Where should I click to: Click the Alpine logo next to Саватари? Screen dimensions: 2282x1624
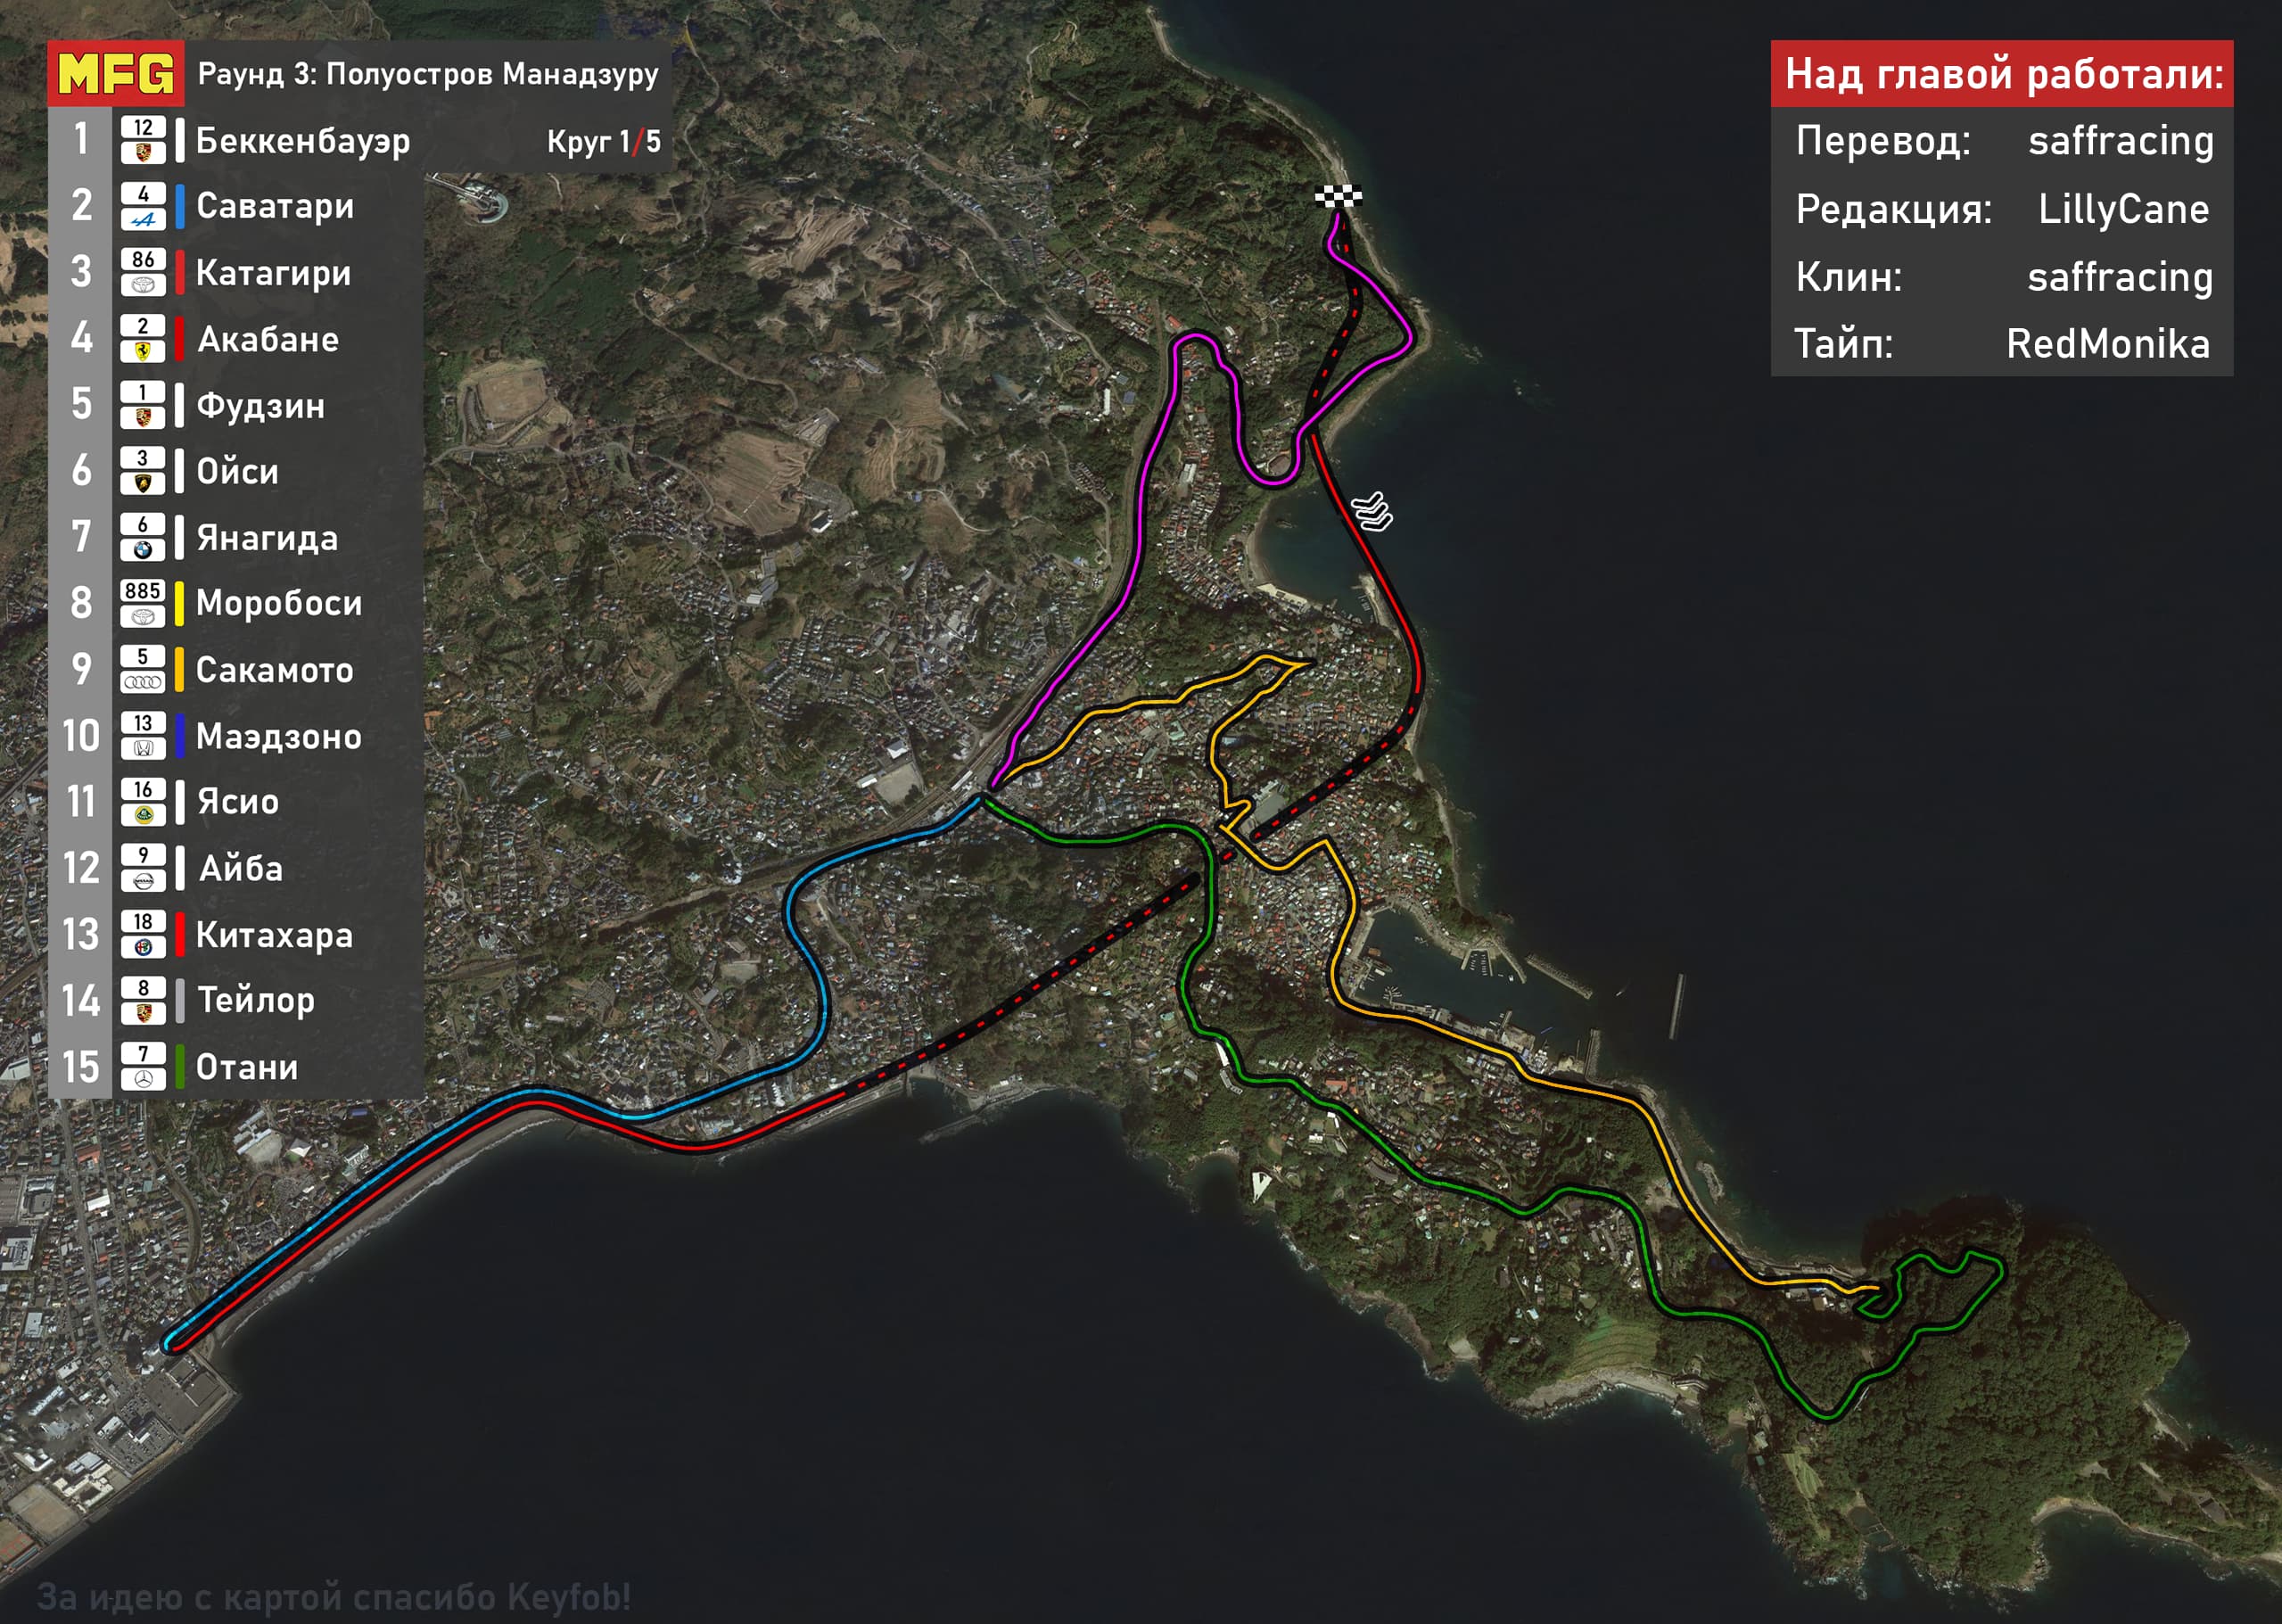click(143, 219)
